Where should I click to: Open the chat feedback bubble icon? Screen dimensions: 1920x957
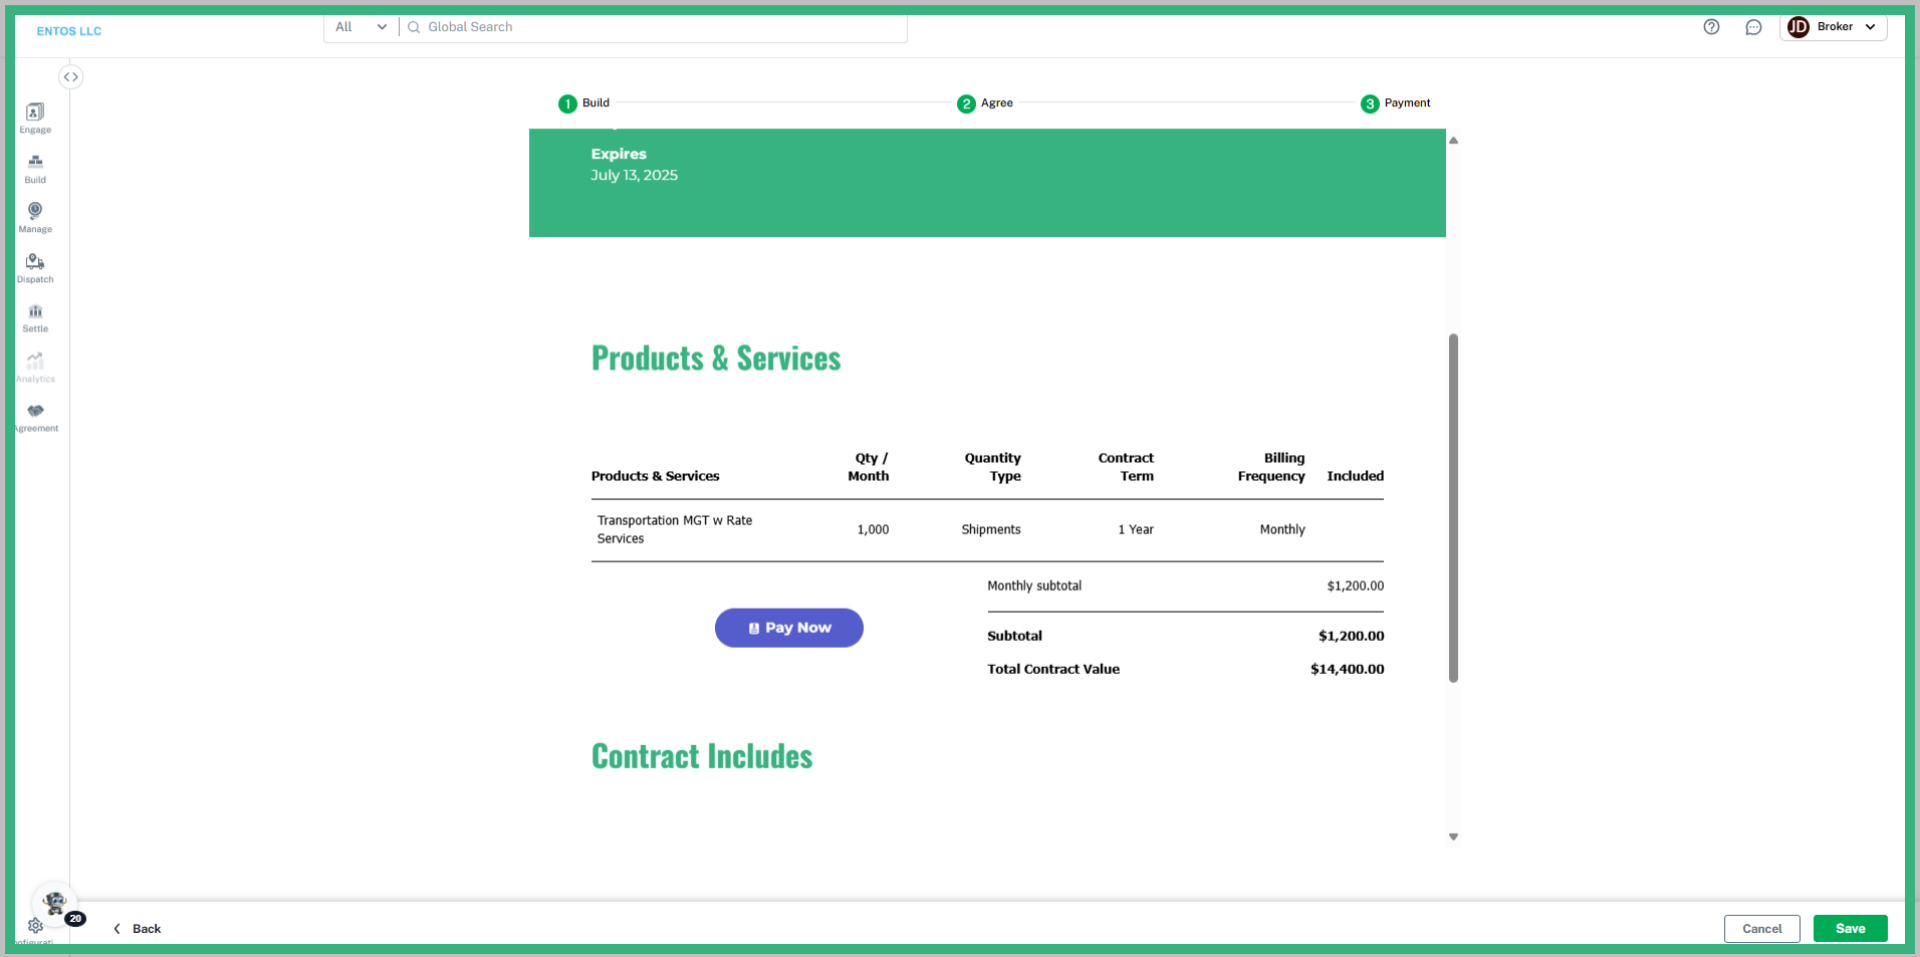click(x=1754, y=27)
